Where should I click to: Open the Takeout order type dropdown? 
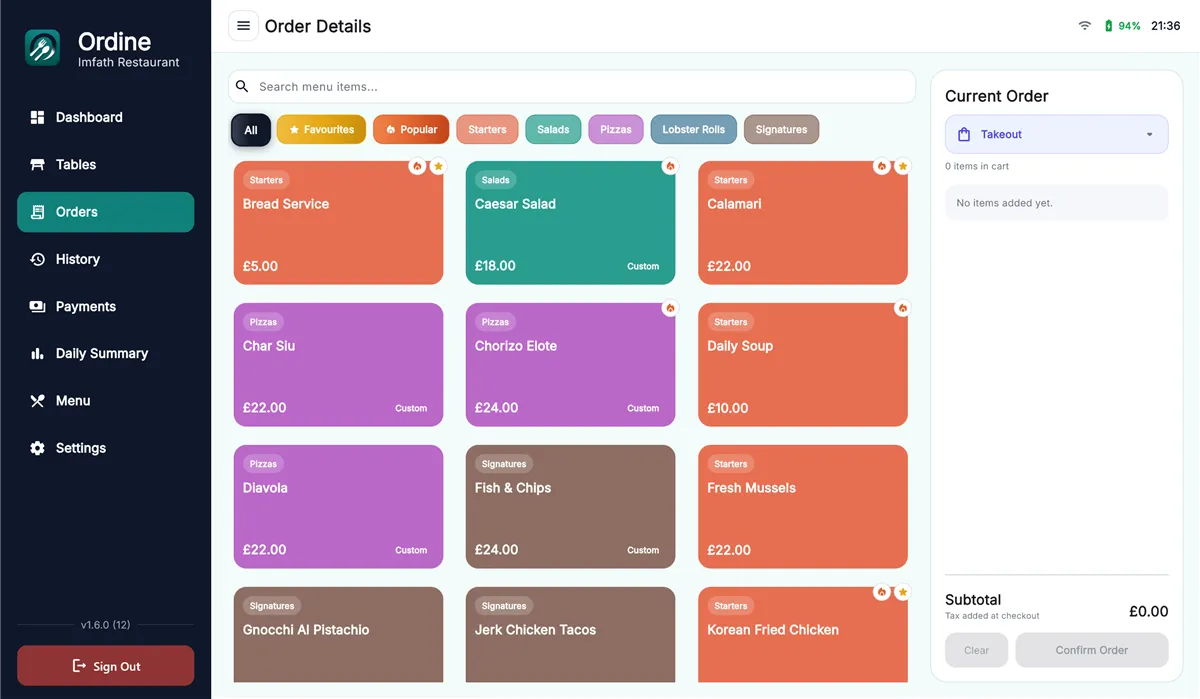coord(1056,134)
